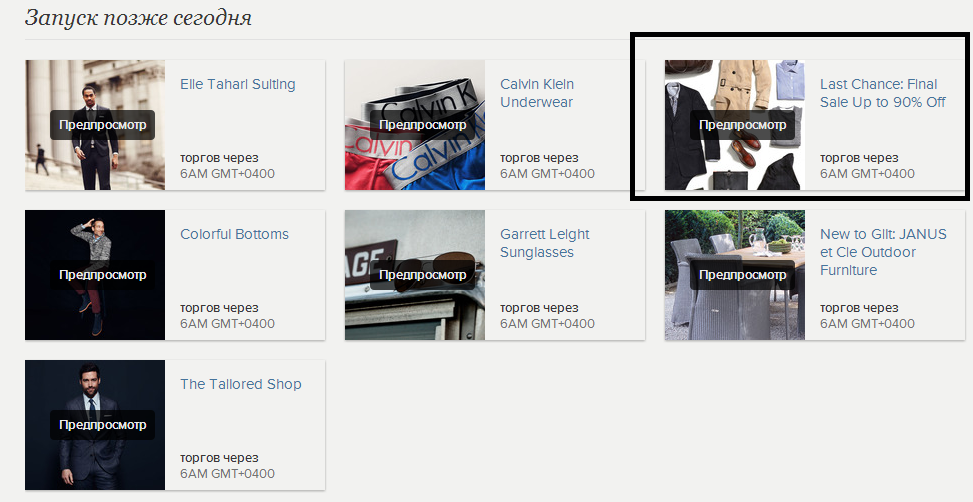Screen dimensions: 973x502
Task: Open the Elie Tahari Suiting sale link
Action: point(238,84)
